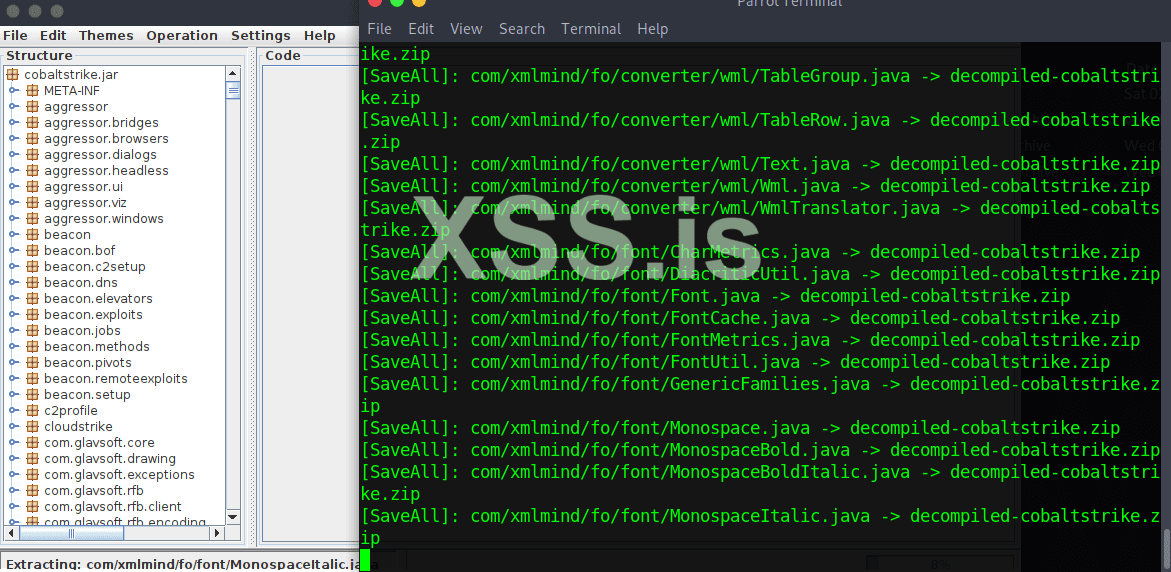Click the beacon package icon

coord(31,234)
